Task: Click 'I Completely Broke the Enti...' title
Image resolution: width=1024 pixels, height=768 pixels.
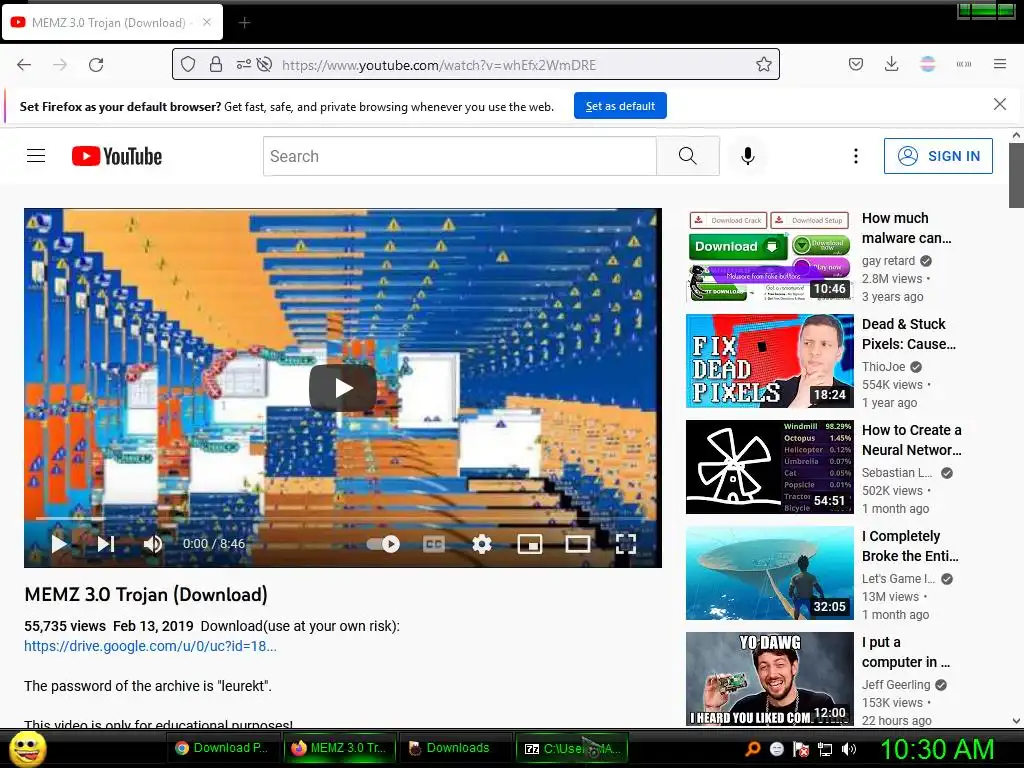Action: [x=910, y=546]
